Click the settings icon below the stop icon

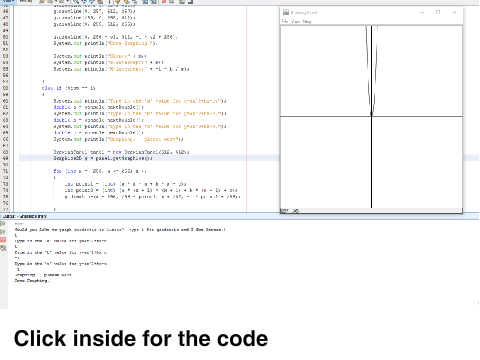click(x=3, y=248)
